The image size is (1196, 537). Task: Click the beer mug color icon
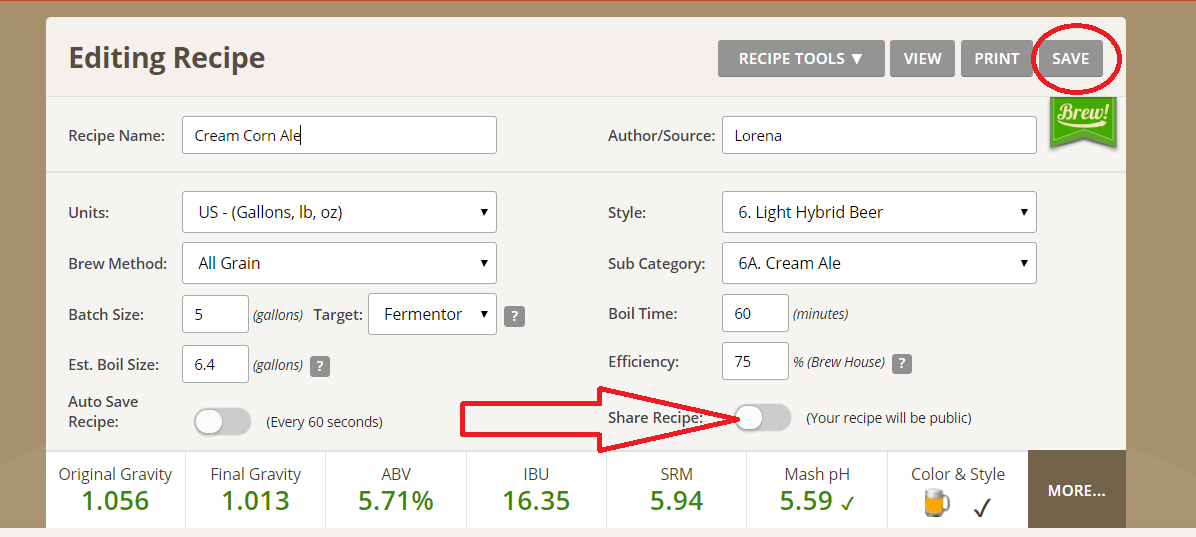[937, 505]
